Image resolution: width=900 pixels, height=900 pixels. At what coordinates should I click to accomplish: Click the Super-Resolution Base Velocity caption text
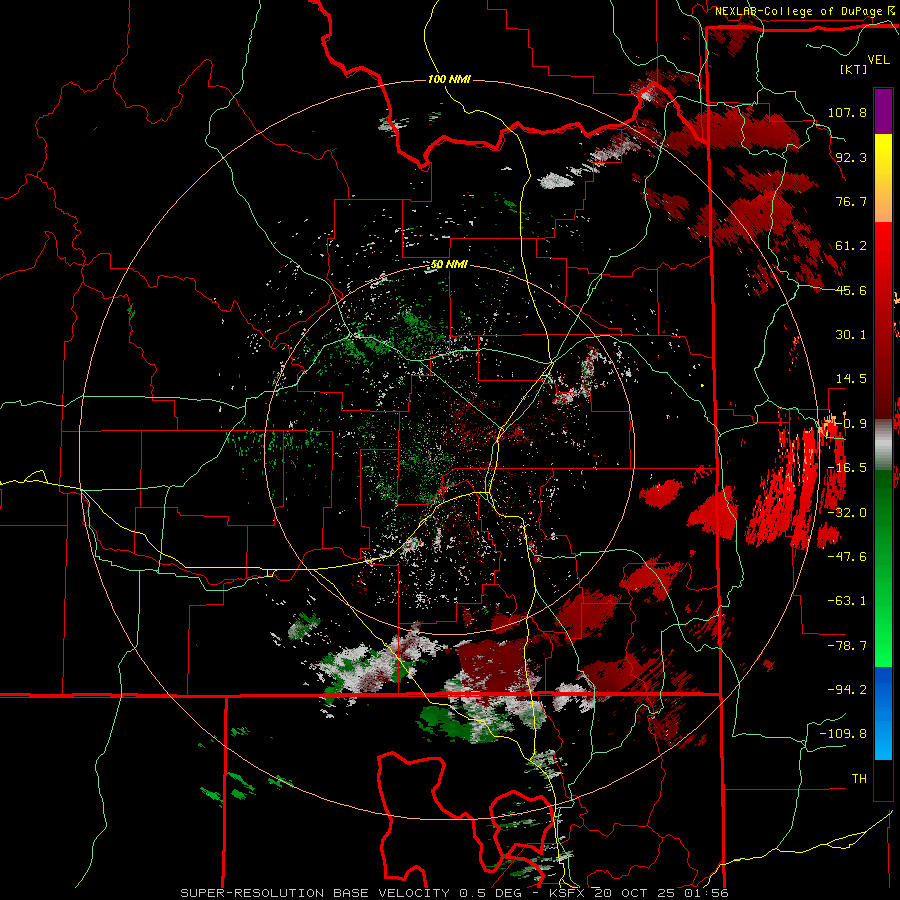[455, 893]
